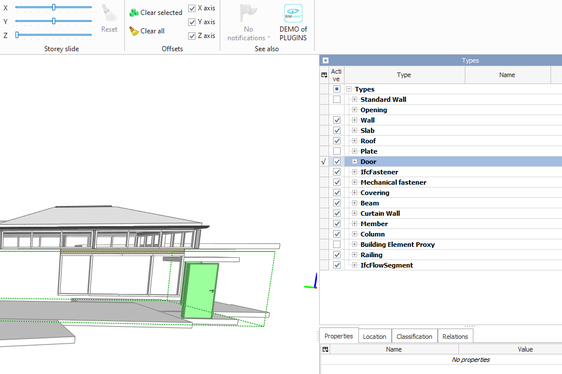Viewport: 562px width, 374px height.
Task: Open DEMO of PLUGINS icon
Action: [x=293, y=13]
